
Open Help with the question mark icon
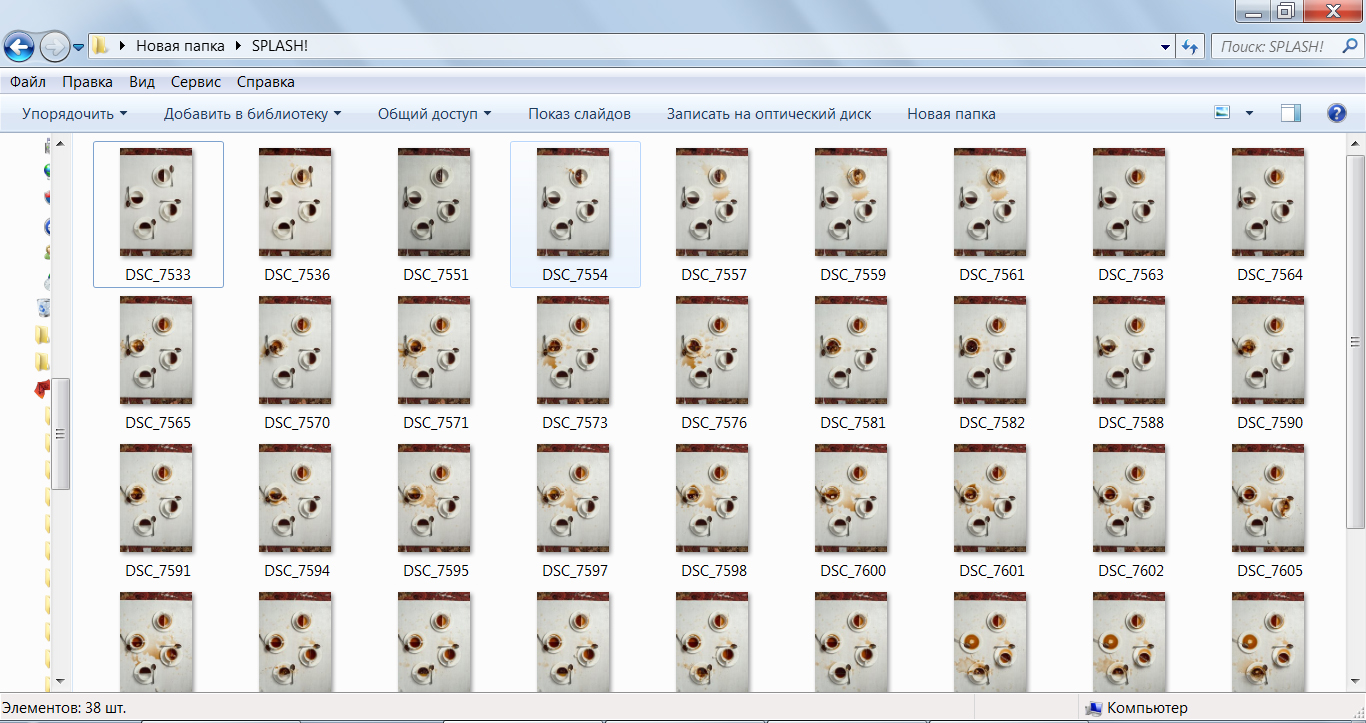[x=1336, y=113]
